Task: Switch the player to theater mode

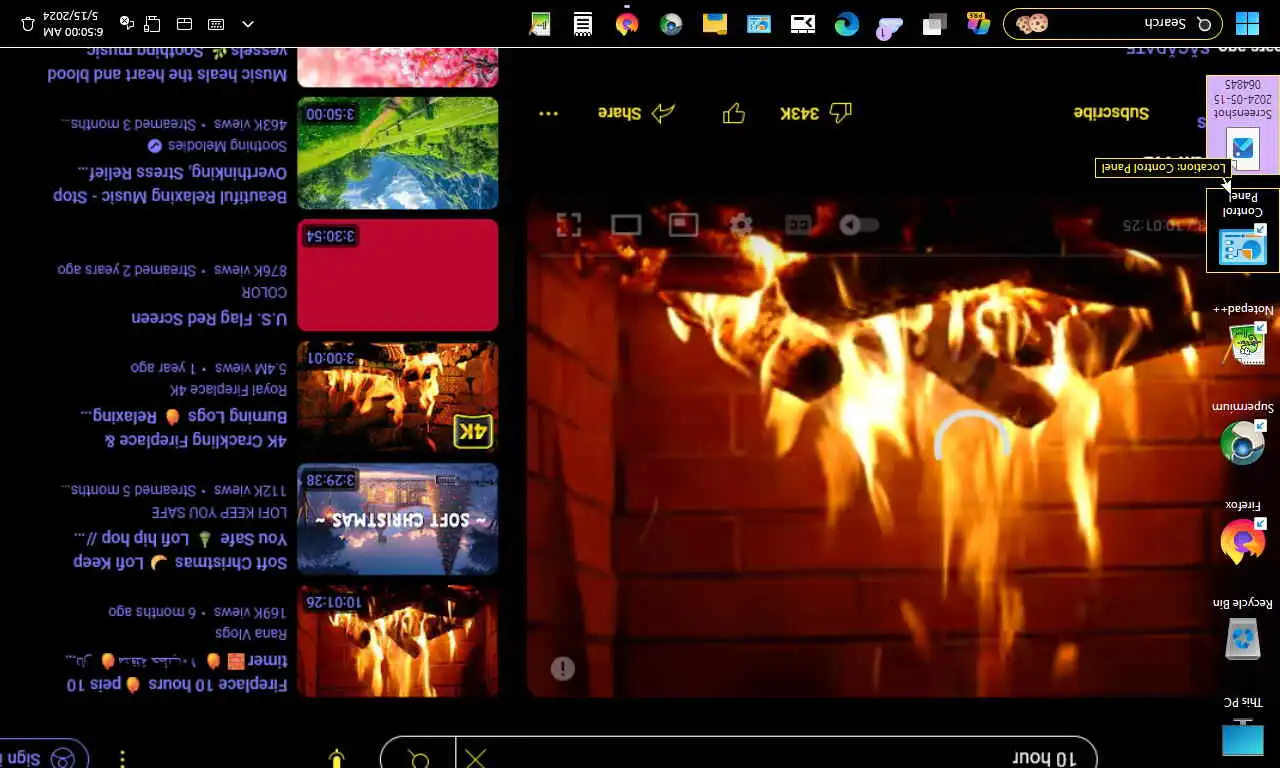Action: [626, 225]
